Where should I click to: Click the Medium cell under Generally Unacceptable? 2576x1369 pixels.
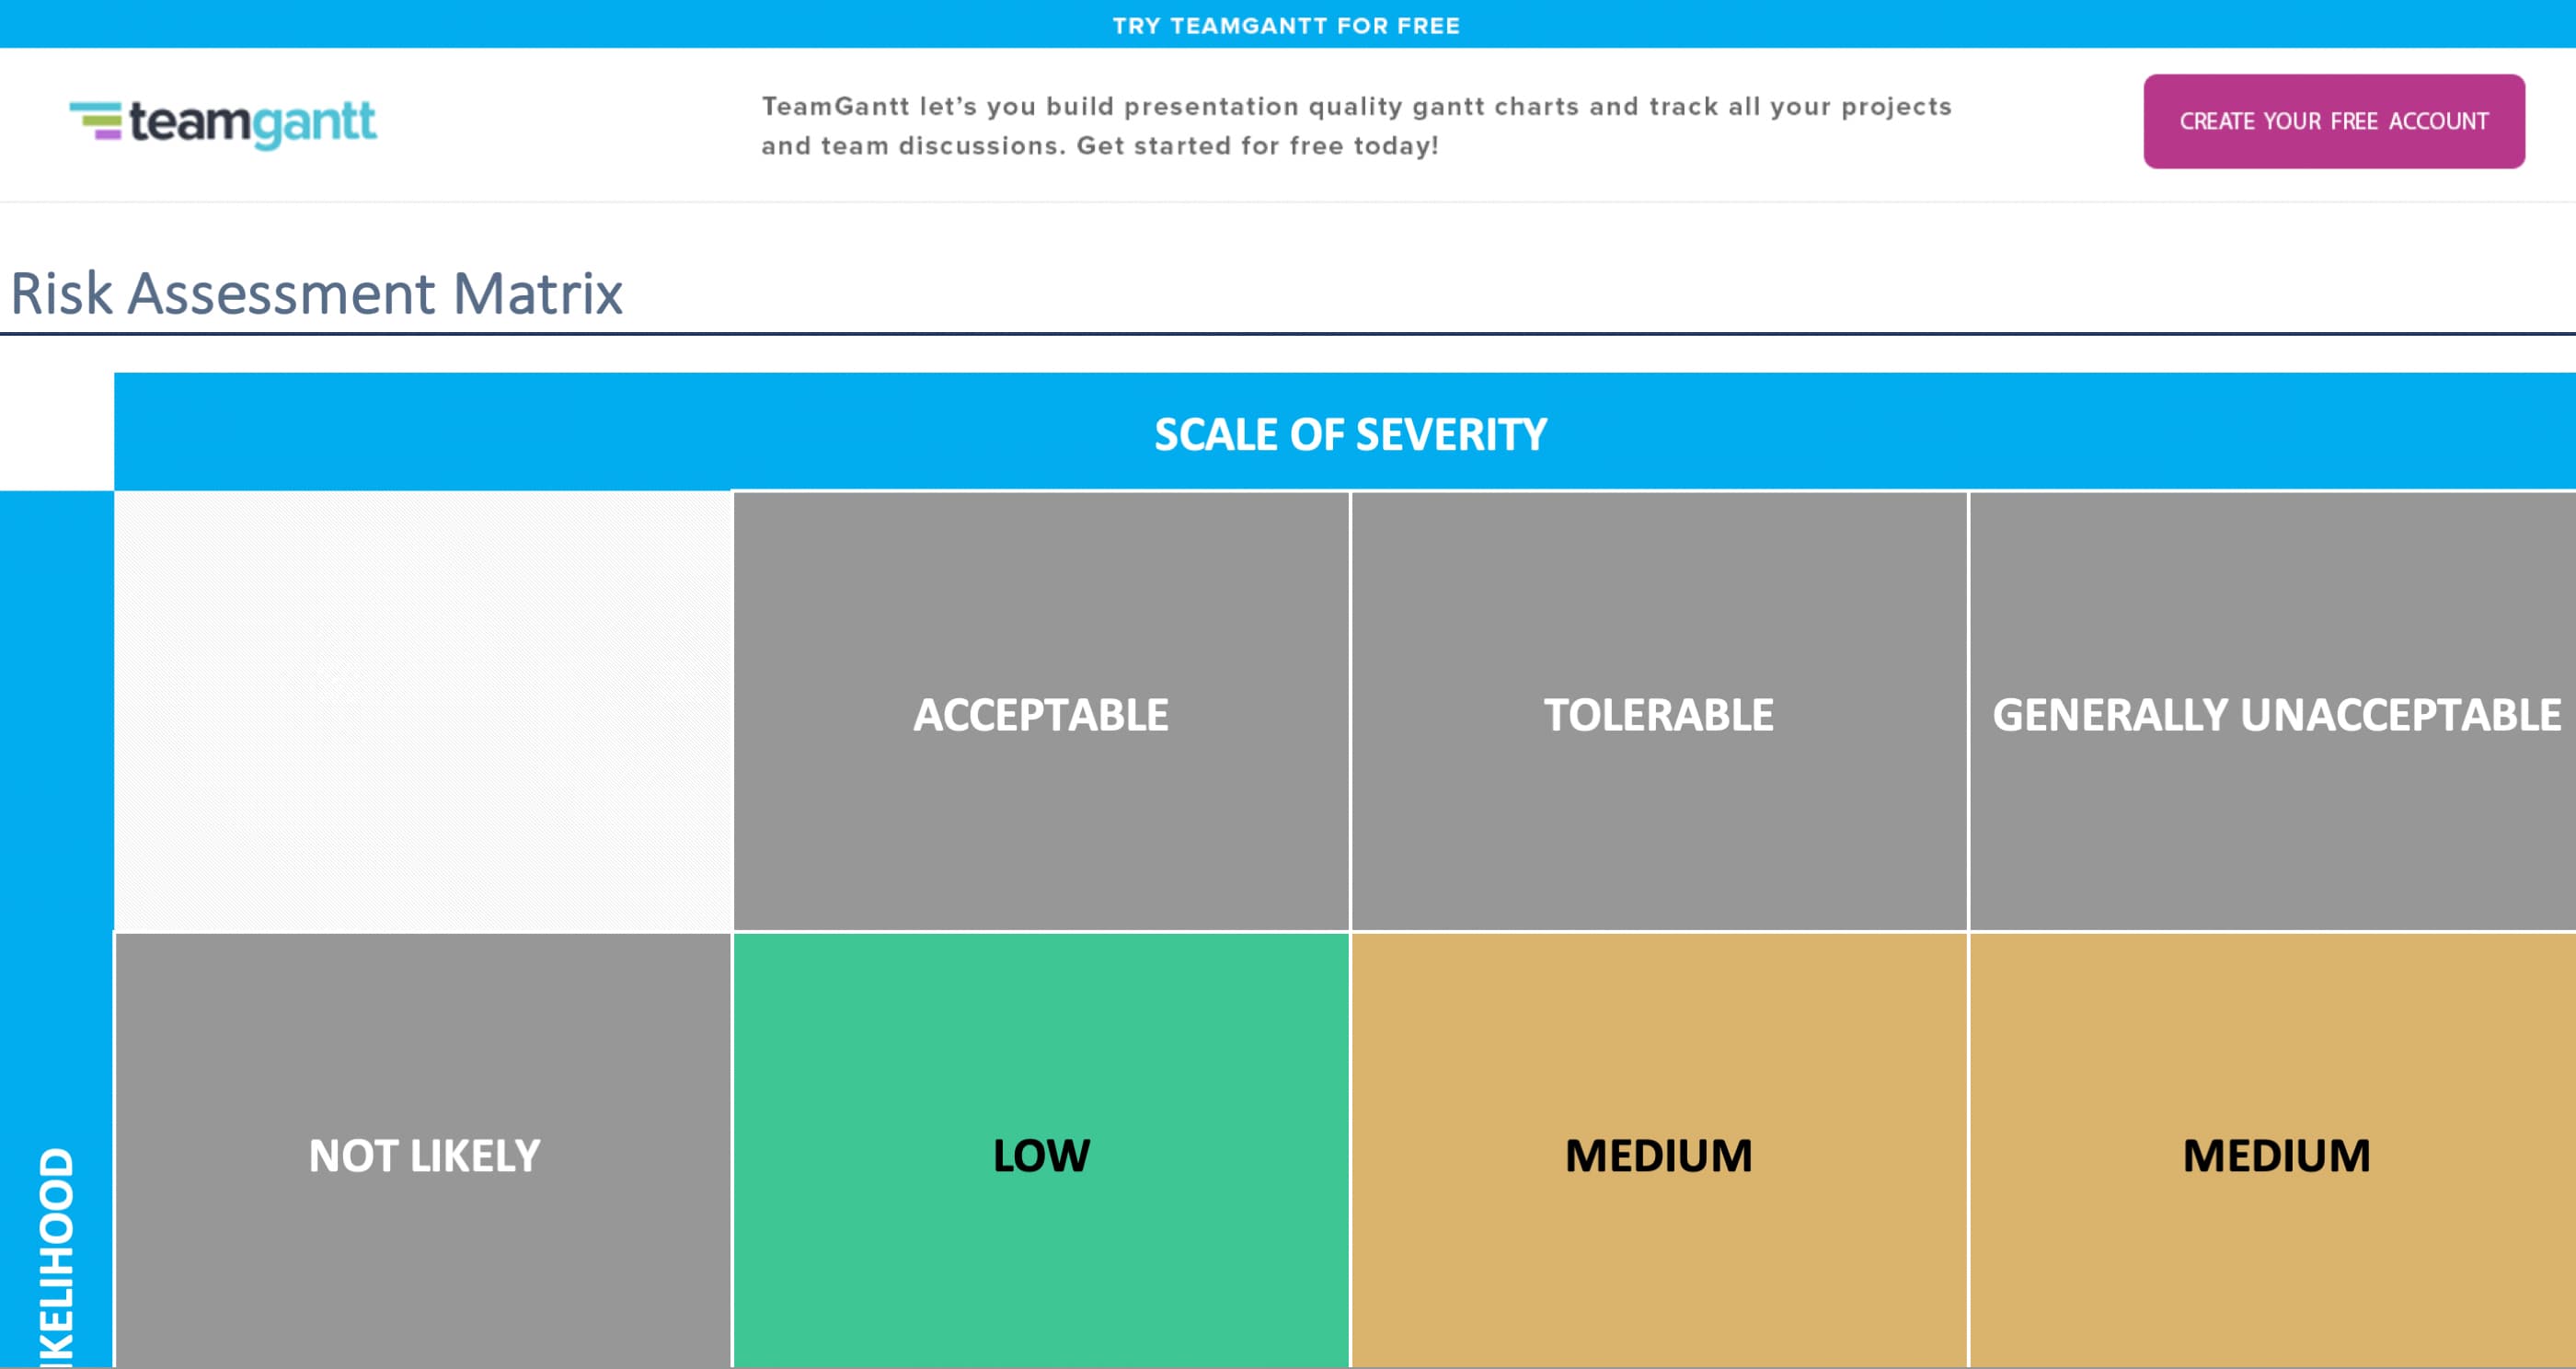(x=2273, y=1151)
